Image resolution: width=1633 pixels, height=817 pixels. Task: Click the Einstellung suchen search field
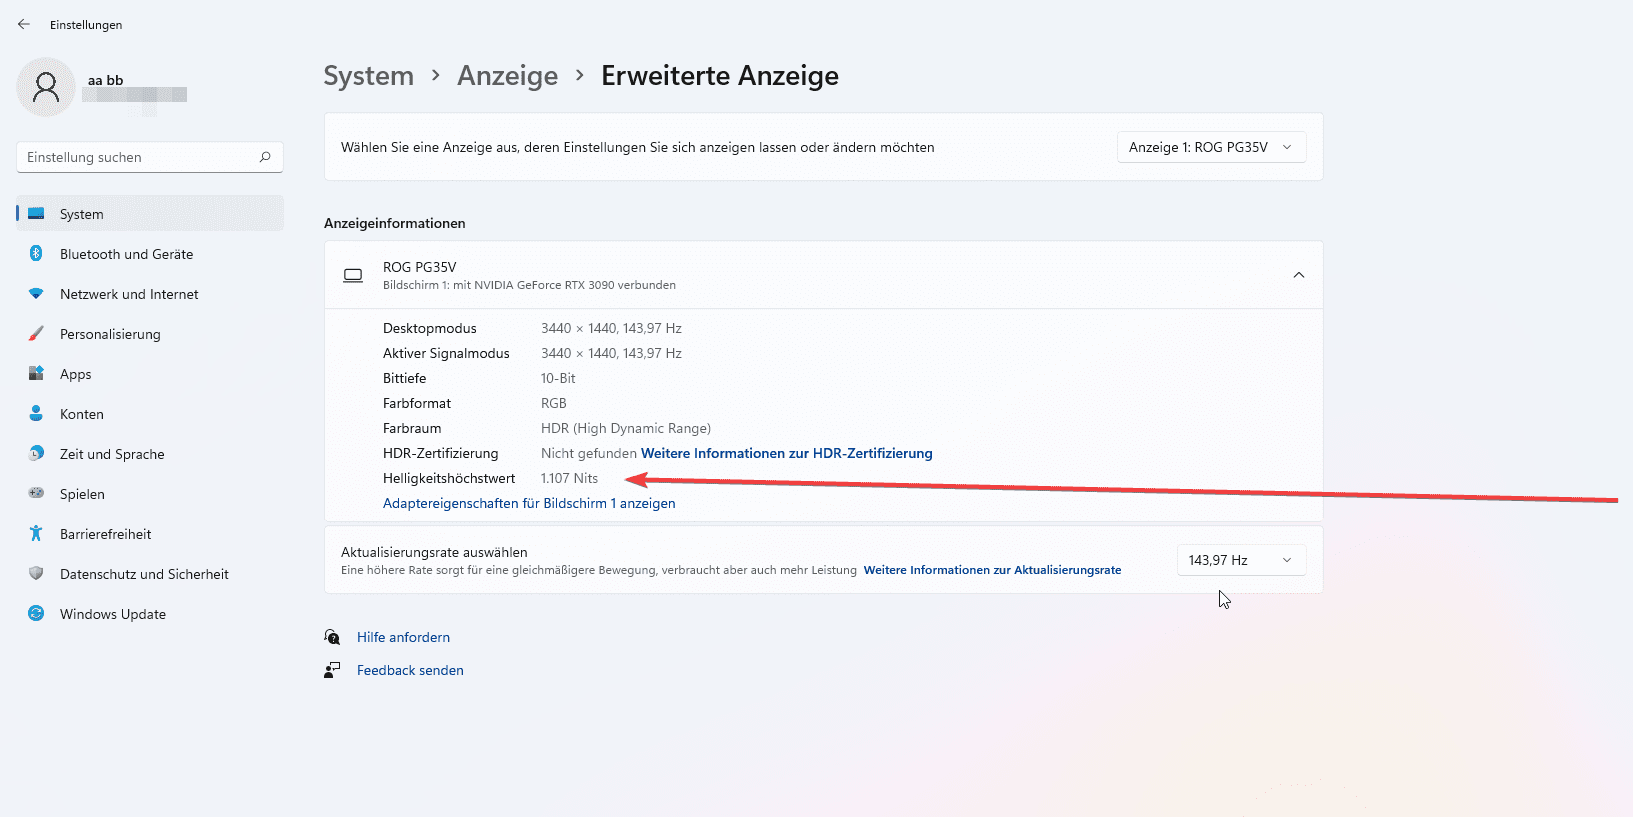[x=140, y=157]
